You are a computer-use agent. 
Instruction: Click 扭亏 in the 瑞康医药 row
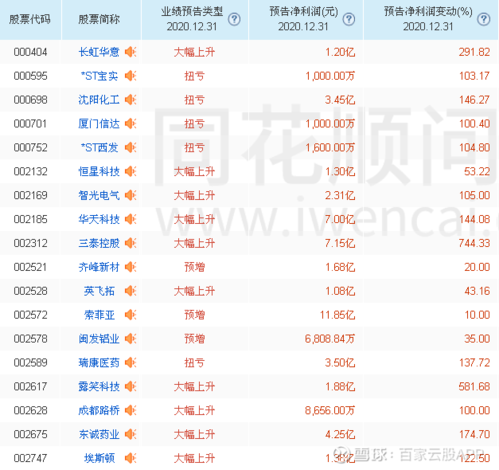(x=195, y=362)
